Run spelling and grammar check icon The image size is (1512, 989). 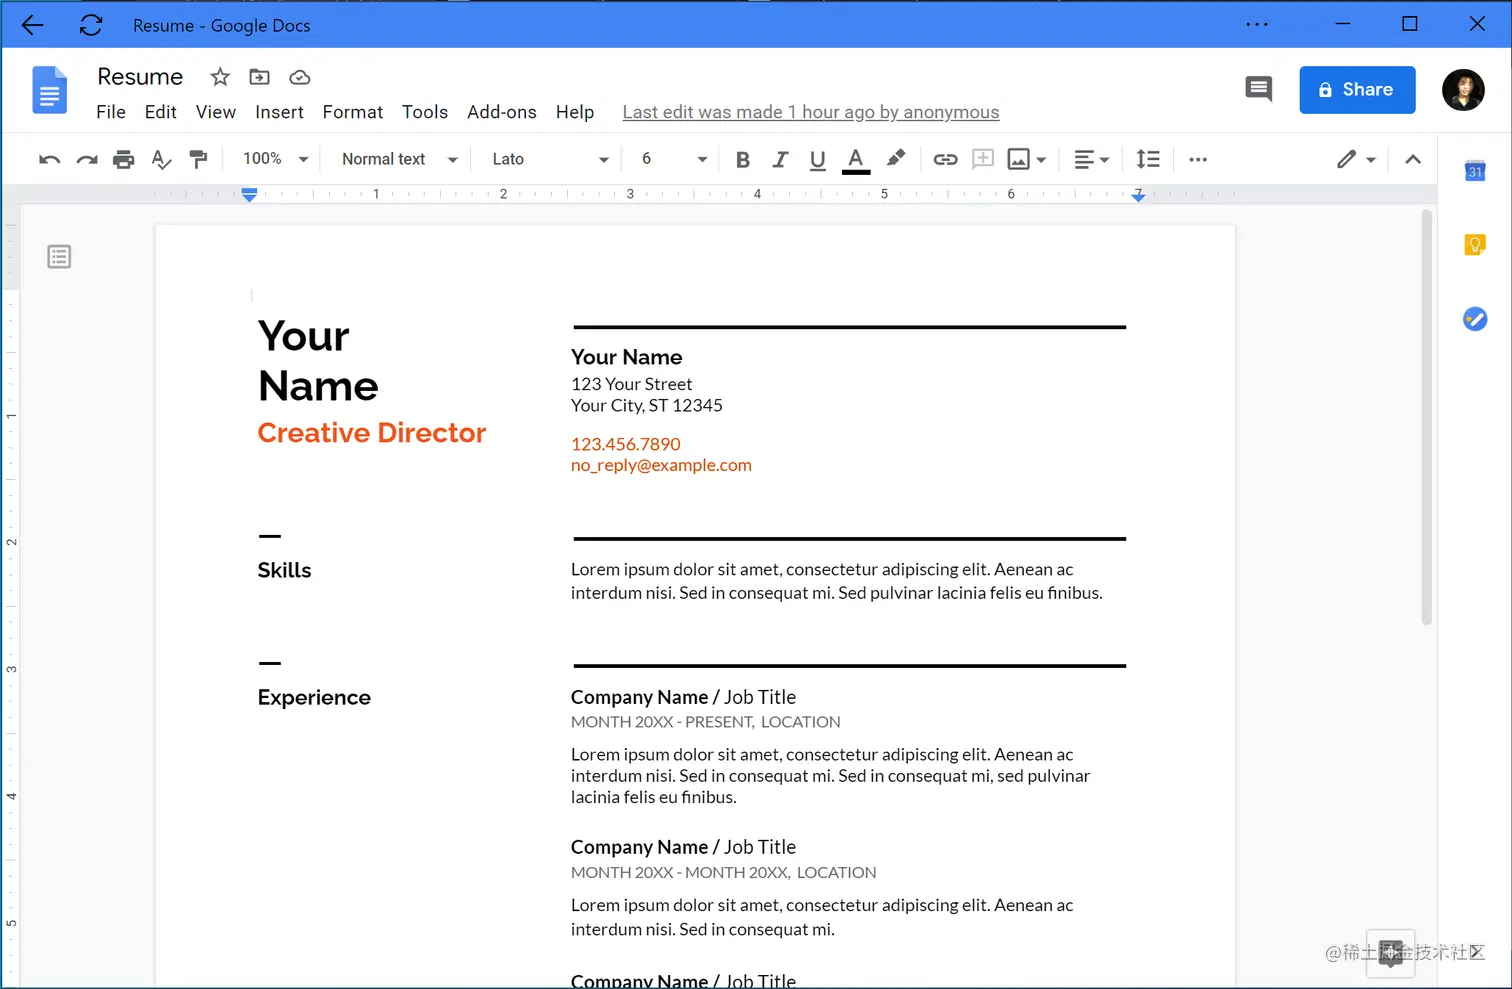(x=161, y=159)
